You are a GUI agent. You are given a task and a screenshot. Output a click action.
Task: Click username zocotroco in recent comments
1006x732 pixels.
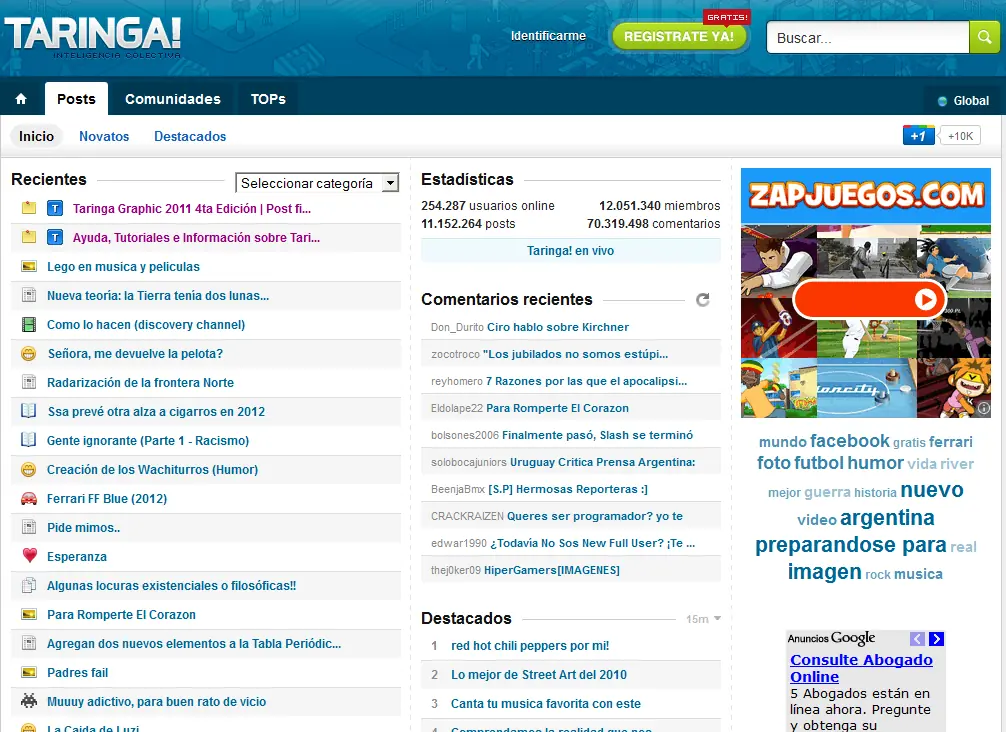[456, 354]
